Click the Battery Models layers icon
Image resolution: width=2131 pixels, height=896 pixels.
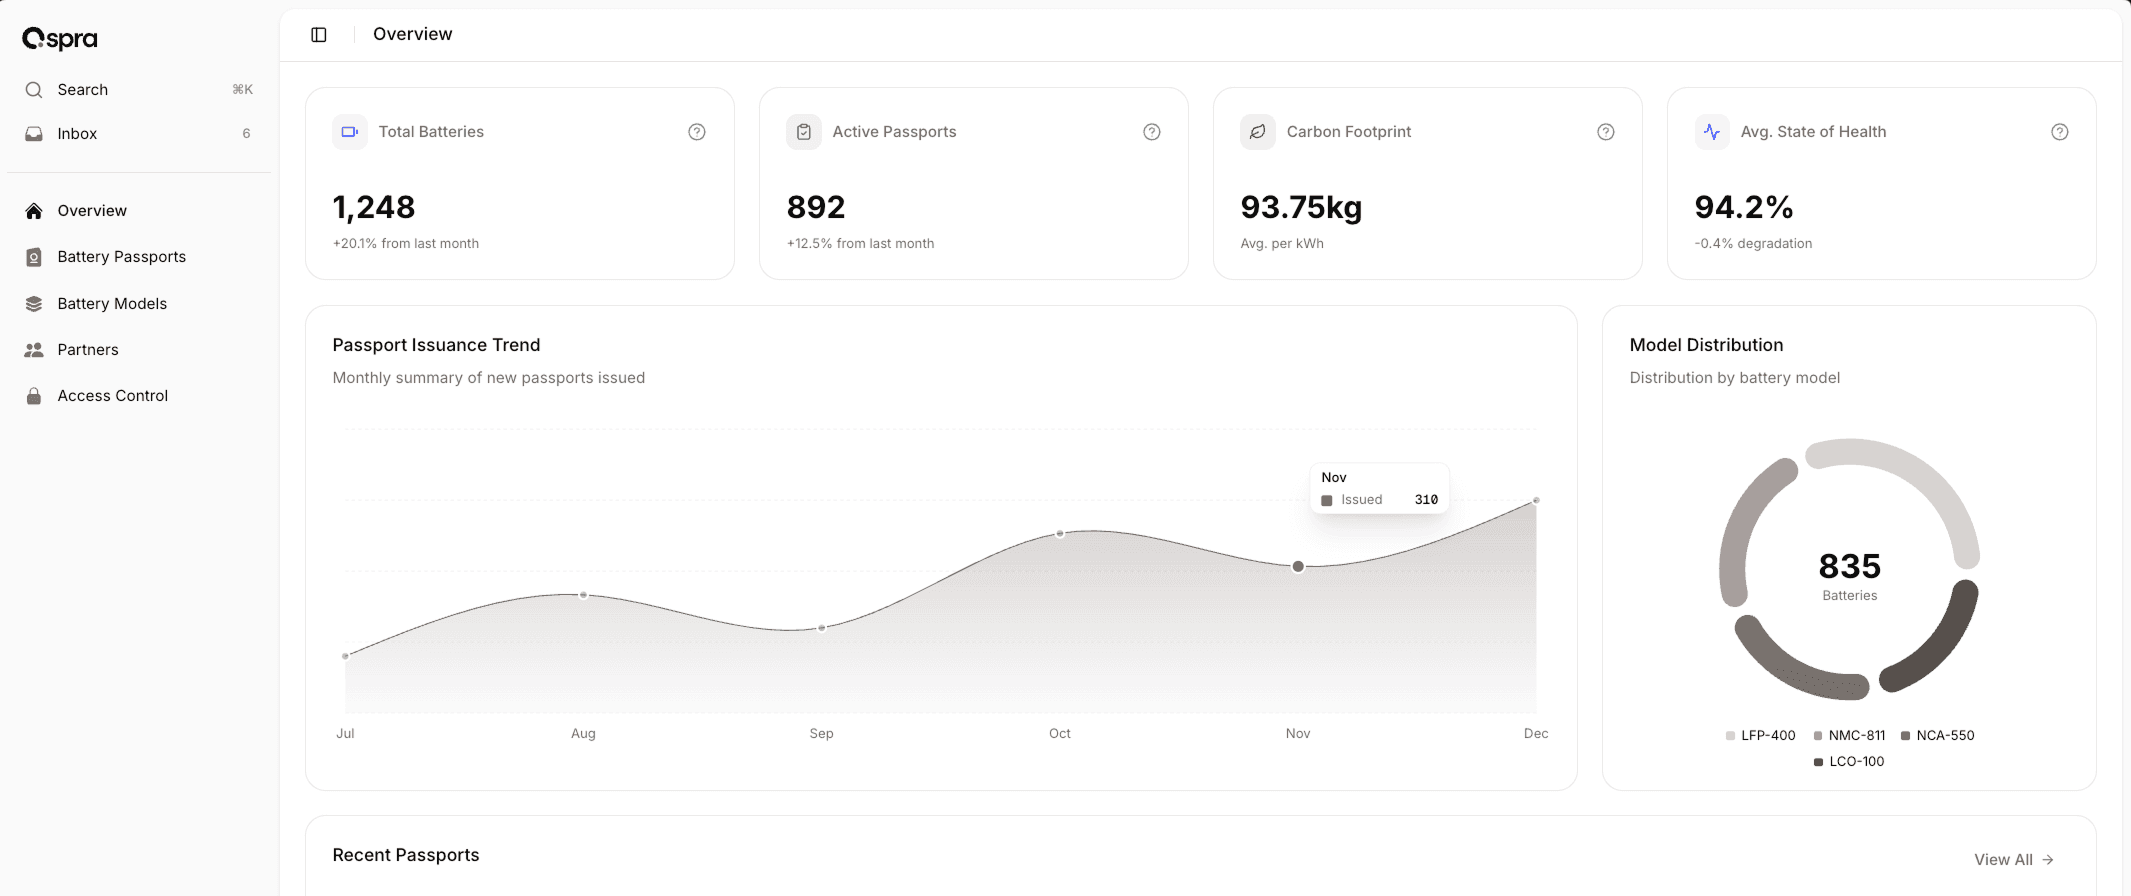tap(34, 304)
